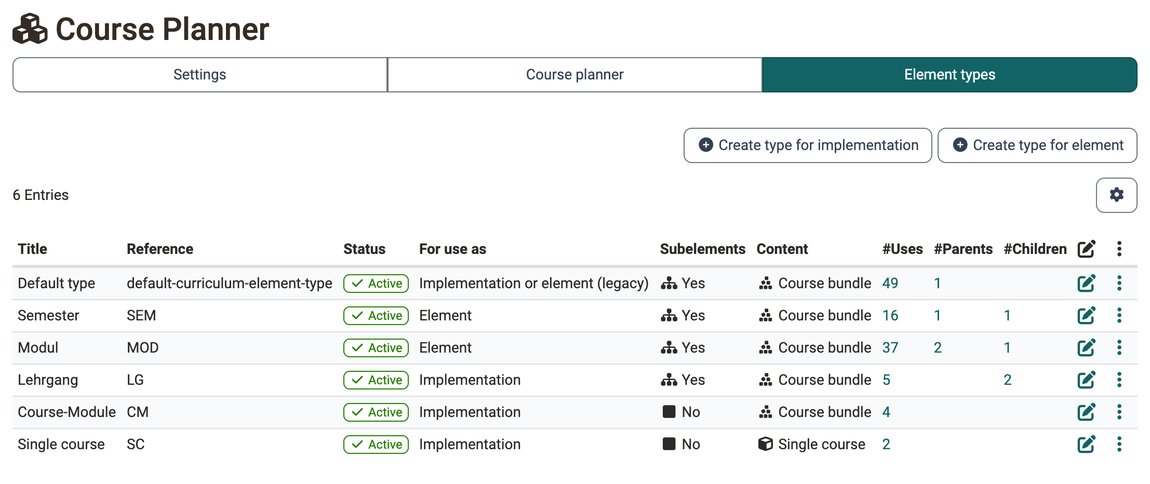Open more actions for Lehrgang

[x=1119, y=380]
